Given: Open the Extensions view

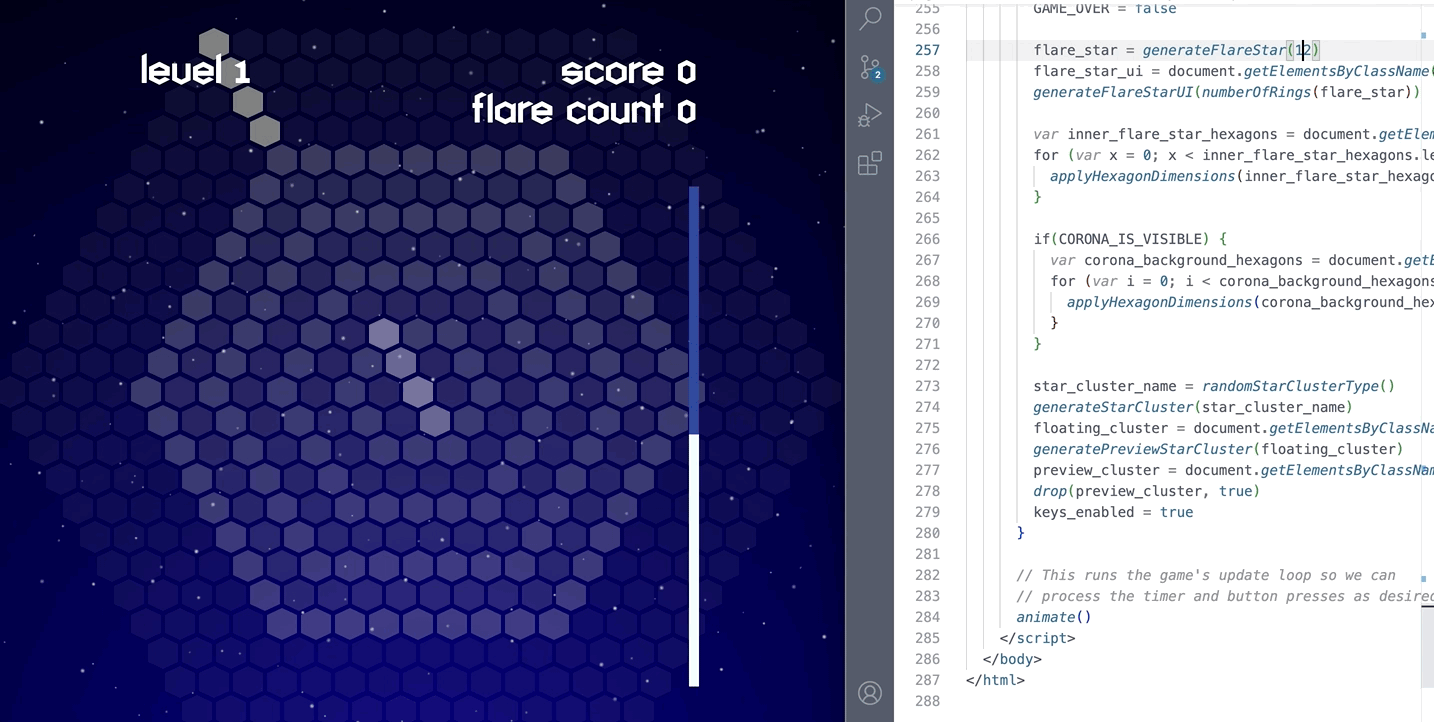Looking at the screenshot, I should (x=870, y=163).
